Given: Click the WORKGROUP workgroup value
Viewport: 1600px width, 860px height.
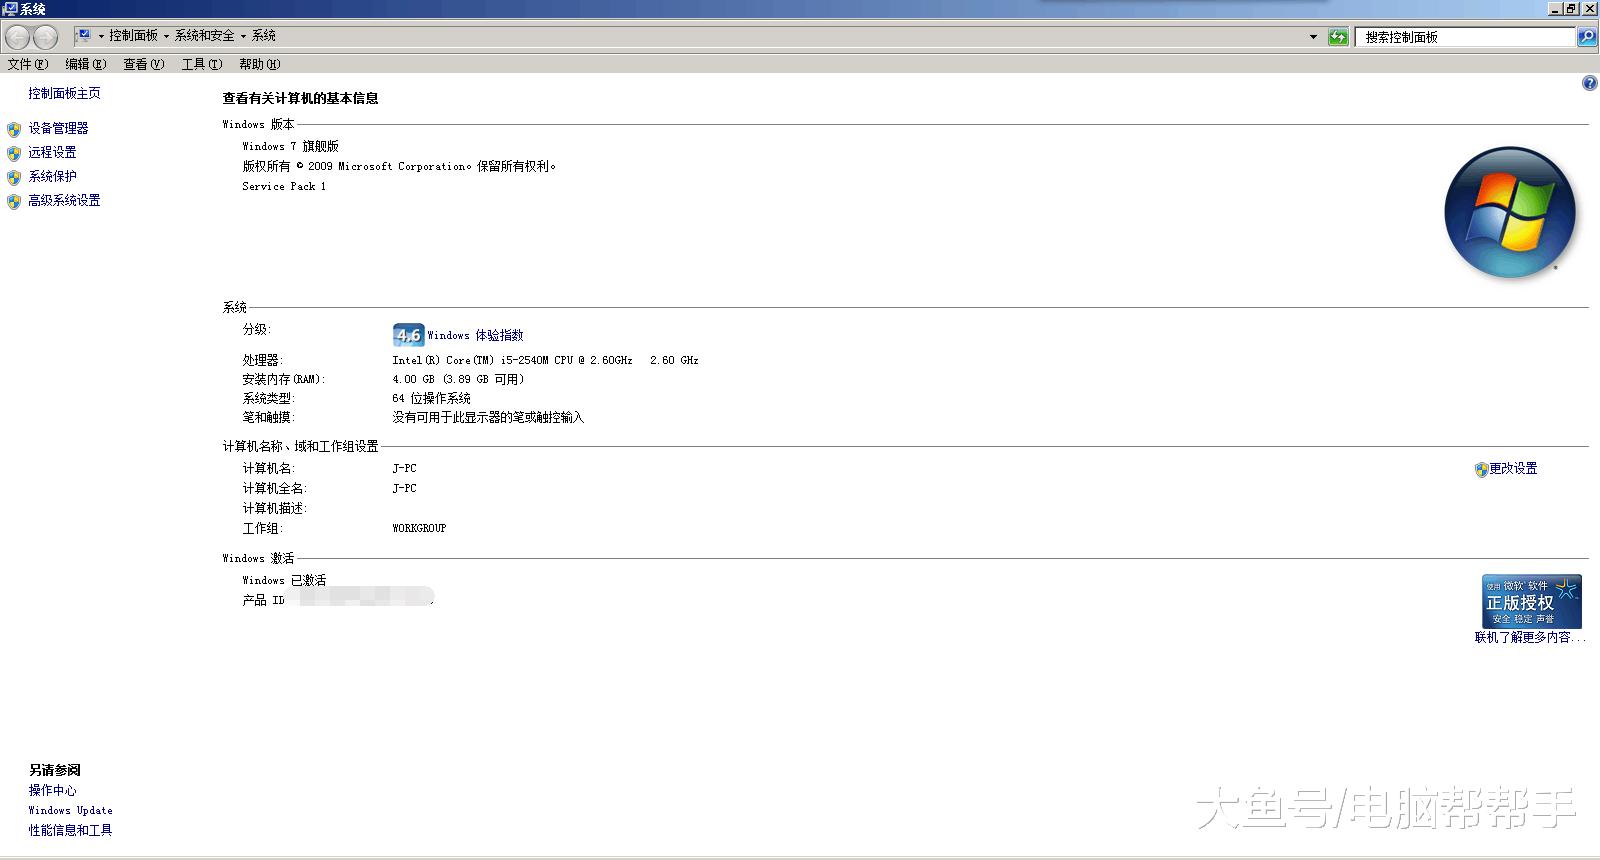Looking at the screenshot, I should pos(420,528).
